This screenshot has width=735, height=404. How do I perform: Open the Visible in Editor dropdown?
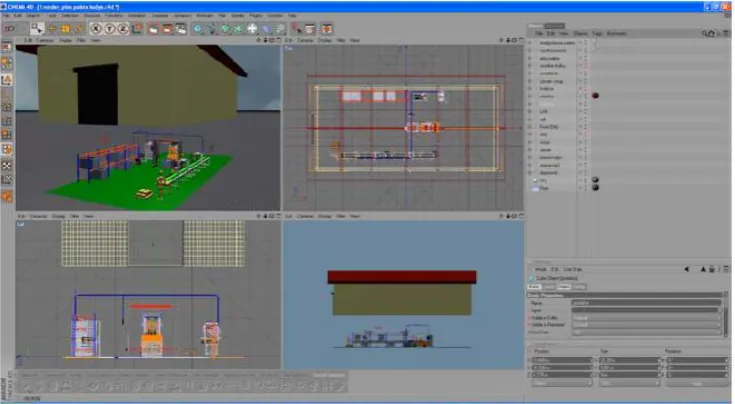pyautogui.click(x=646, y=318)
